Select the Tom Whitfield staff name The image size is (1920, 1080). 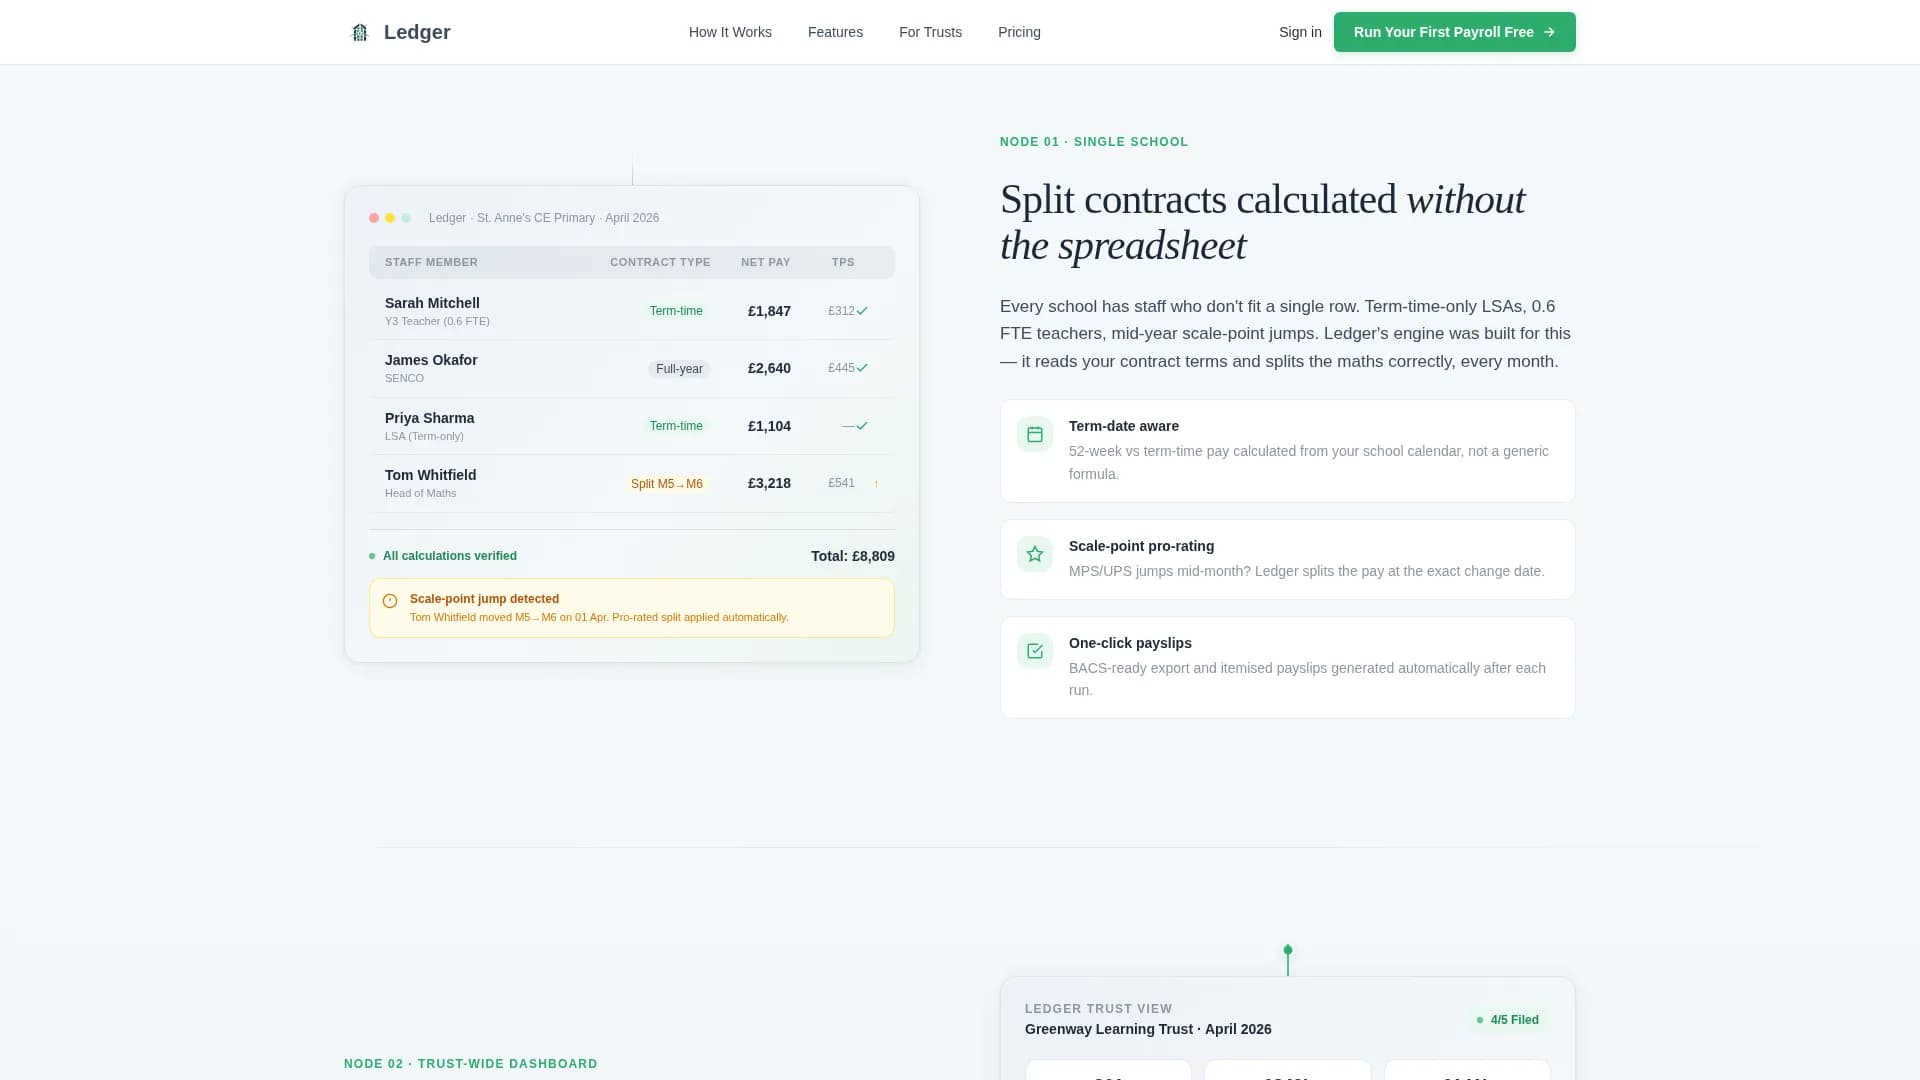point(430,475)
